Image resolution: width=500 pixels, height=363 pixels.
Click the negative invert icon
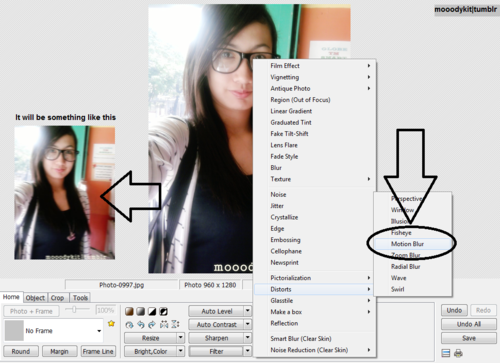[163, 312]
